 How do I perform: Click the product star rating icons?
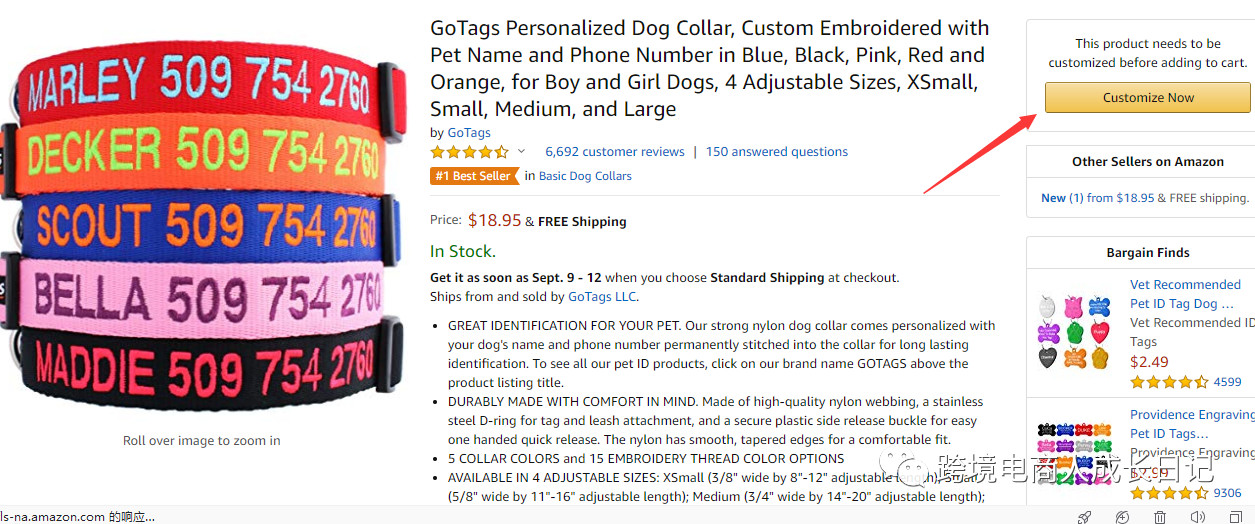(469, 152)
